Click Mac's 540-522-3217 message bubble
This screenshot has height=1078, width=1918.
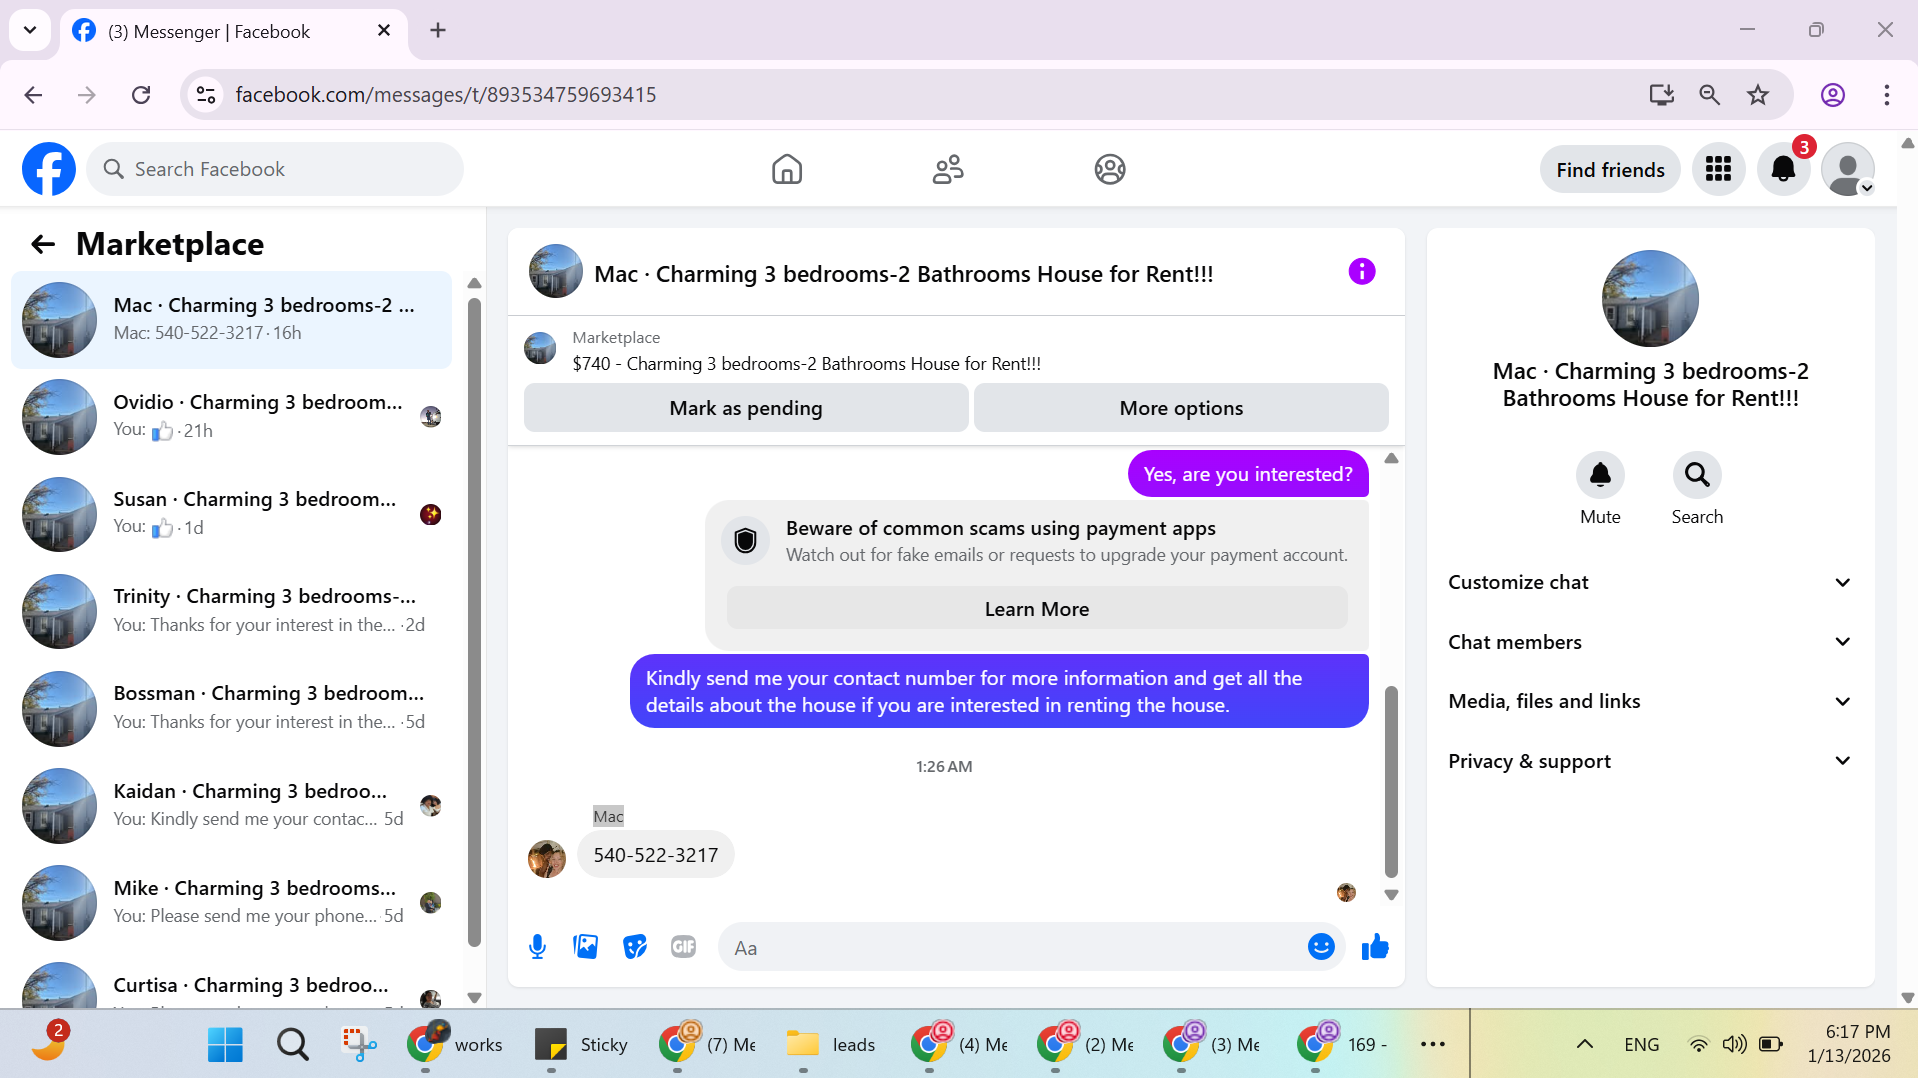coord(656,855)
